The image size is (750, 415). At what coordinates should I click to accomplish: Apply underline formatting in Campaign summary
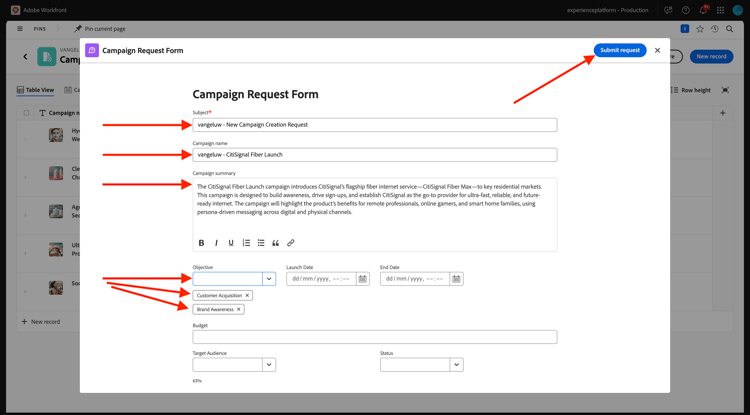point(231,243)
